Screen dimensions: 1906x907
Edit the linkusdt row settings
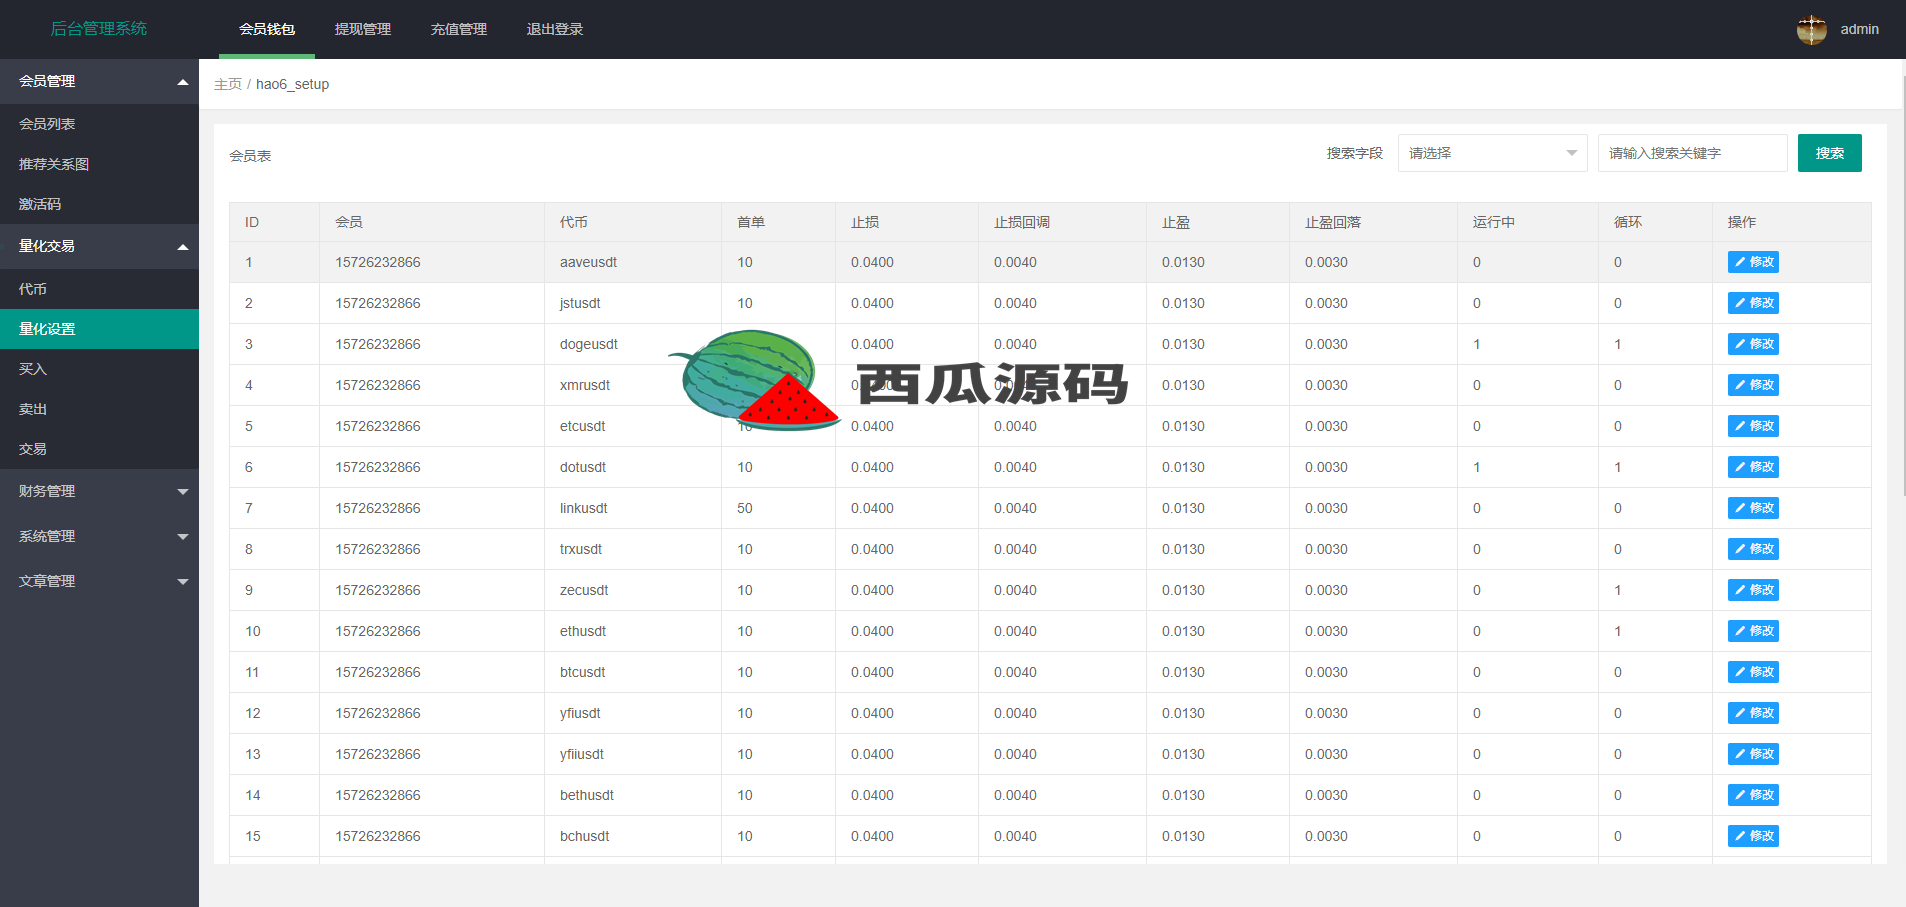pyautogui.click(x=1753, y=508)
